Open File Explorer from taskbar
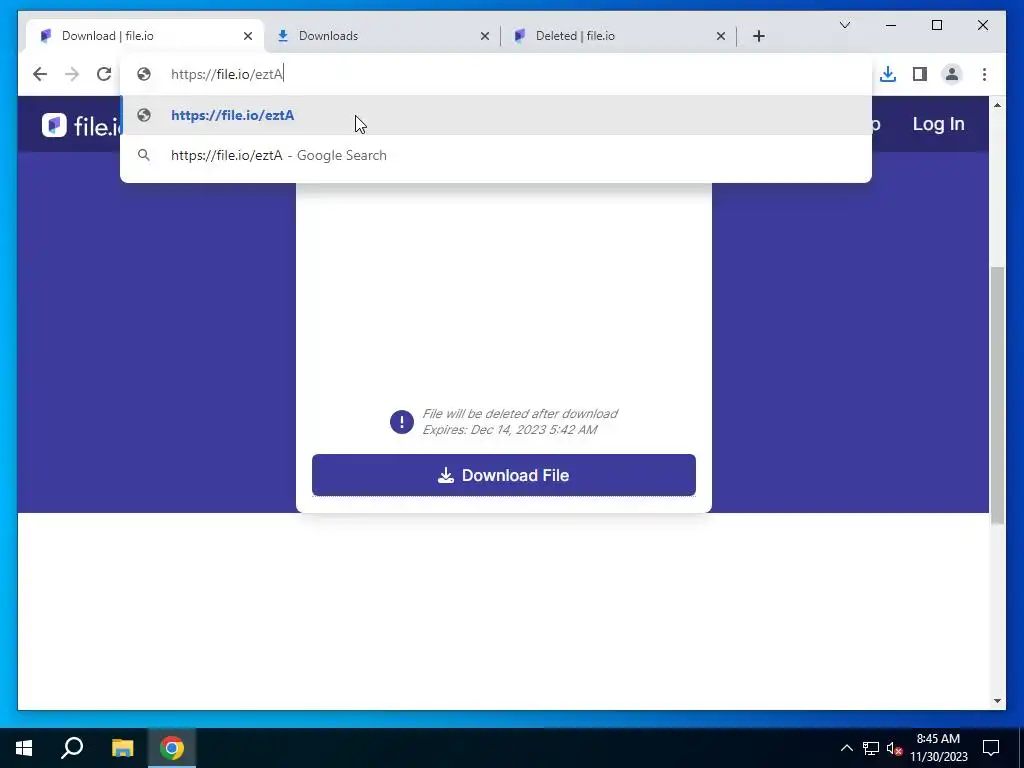The height and width of the screenshot is (768, 1024). [122, 748]
